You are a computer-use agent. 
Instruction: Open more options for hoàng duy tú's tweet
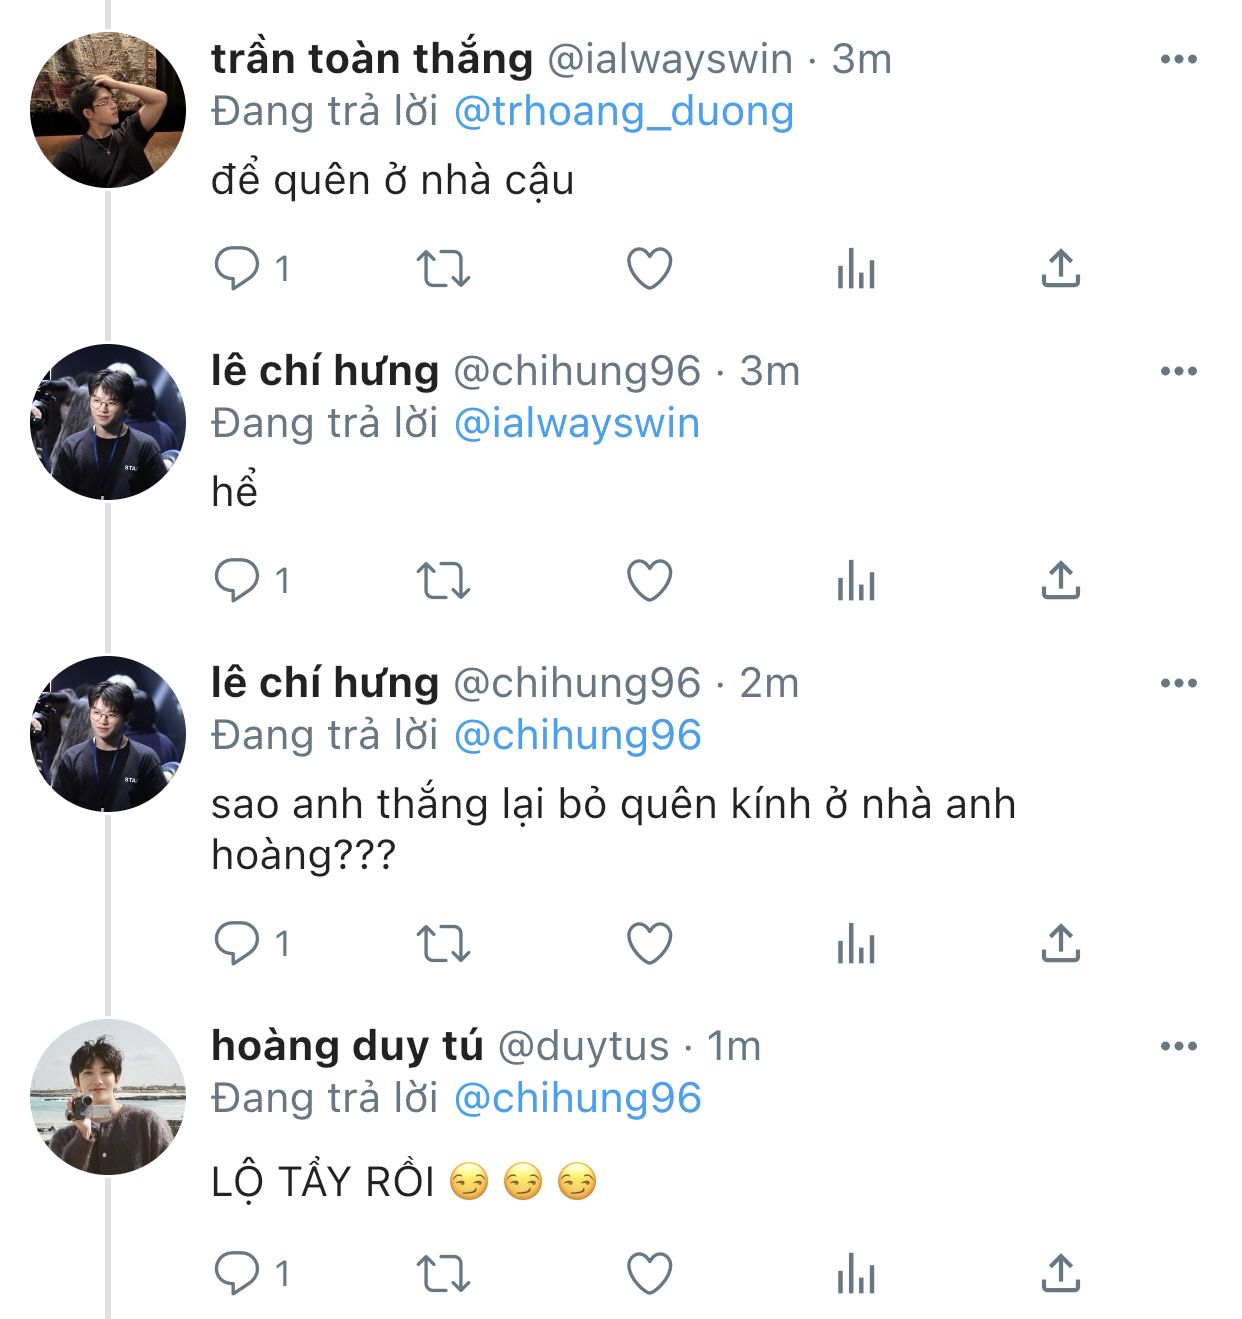click(1179, 1047)
